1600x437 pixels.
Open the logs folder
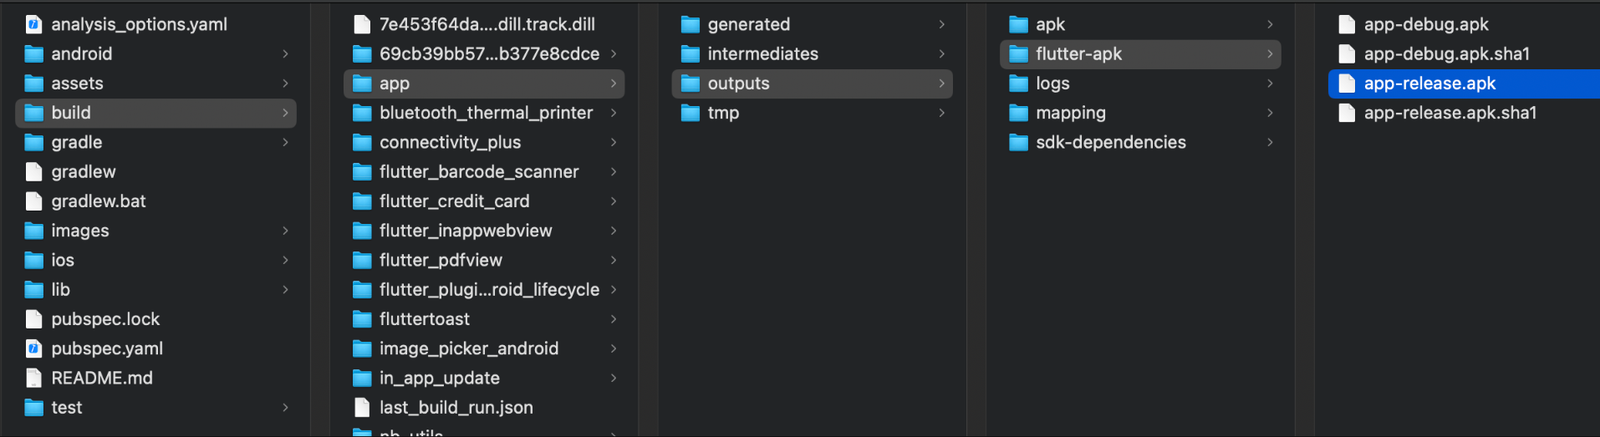(1052, 83)
